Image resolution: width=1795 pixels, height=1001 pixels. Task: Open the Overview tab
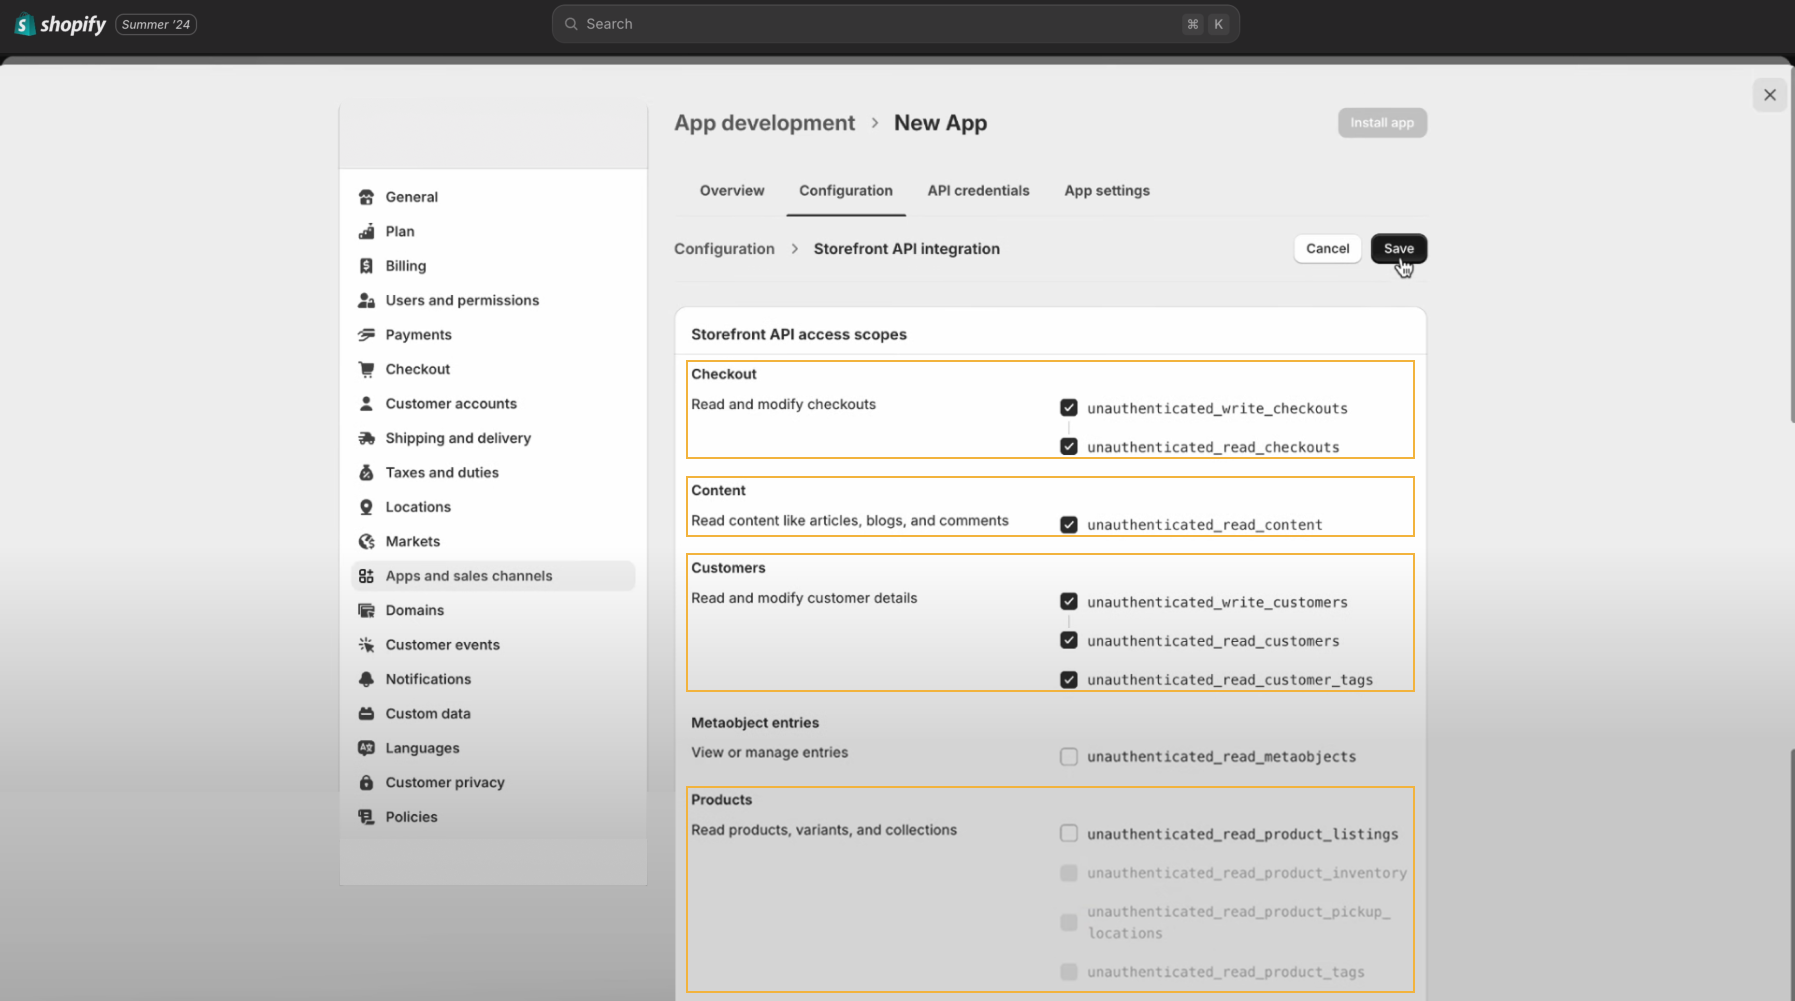coord(732,191)
